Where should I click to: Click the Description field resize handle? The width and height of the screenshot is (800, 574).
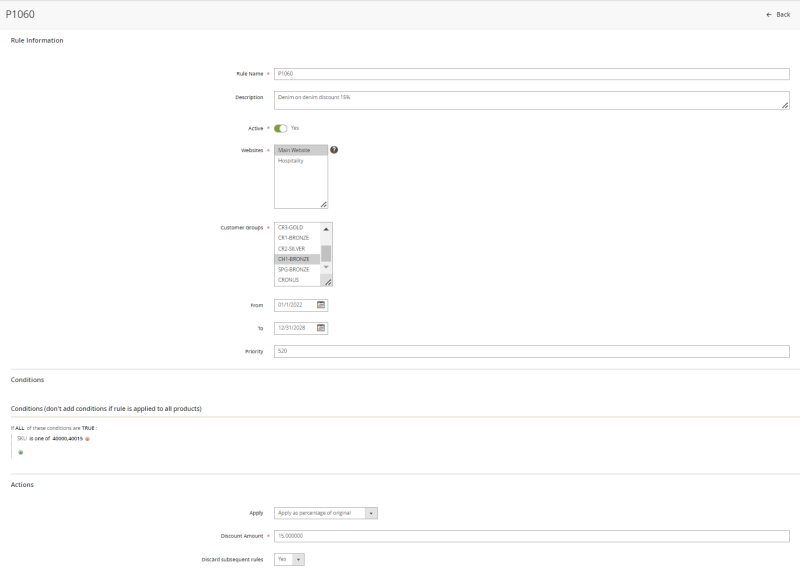[x=785, y=105]
